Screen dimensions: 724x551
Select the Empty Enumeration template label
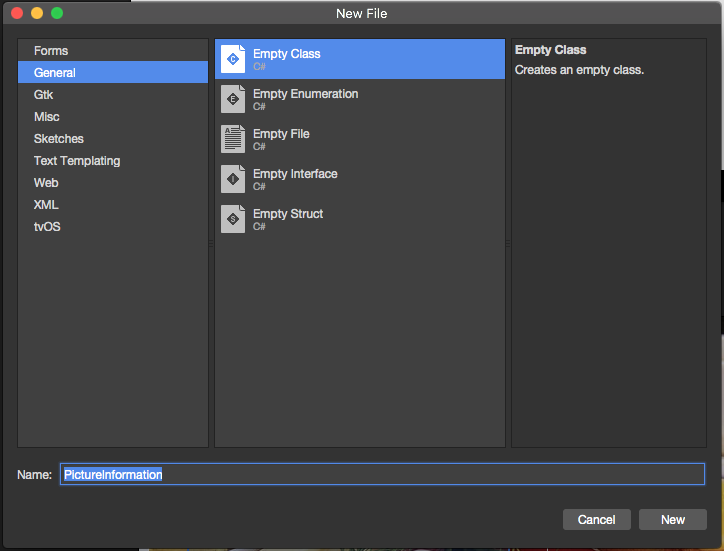click(305, 94)
